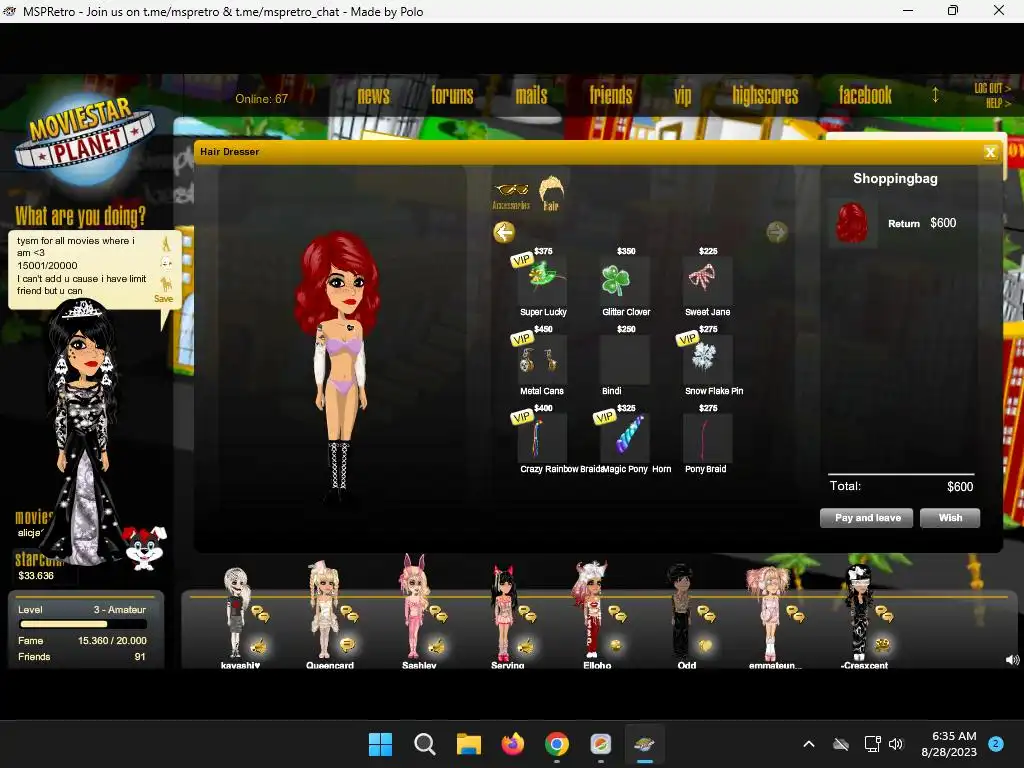Click the red hair thumbnail in Shoppingbag
Image resolution: width=1024 pixels, height=768 pixels.
[x=852, y=223]
